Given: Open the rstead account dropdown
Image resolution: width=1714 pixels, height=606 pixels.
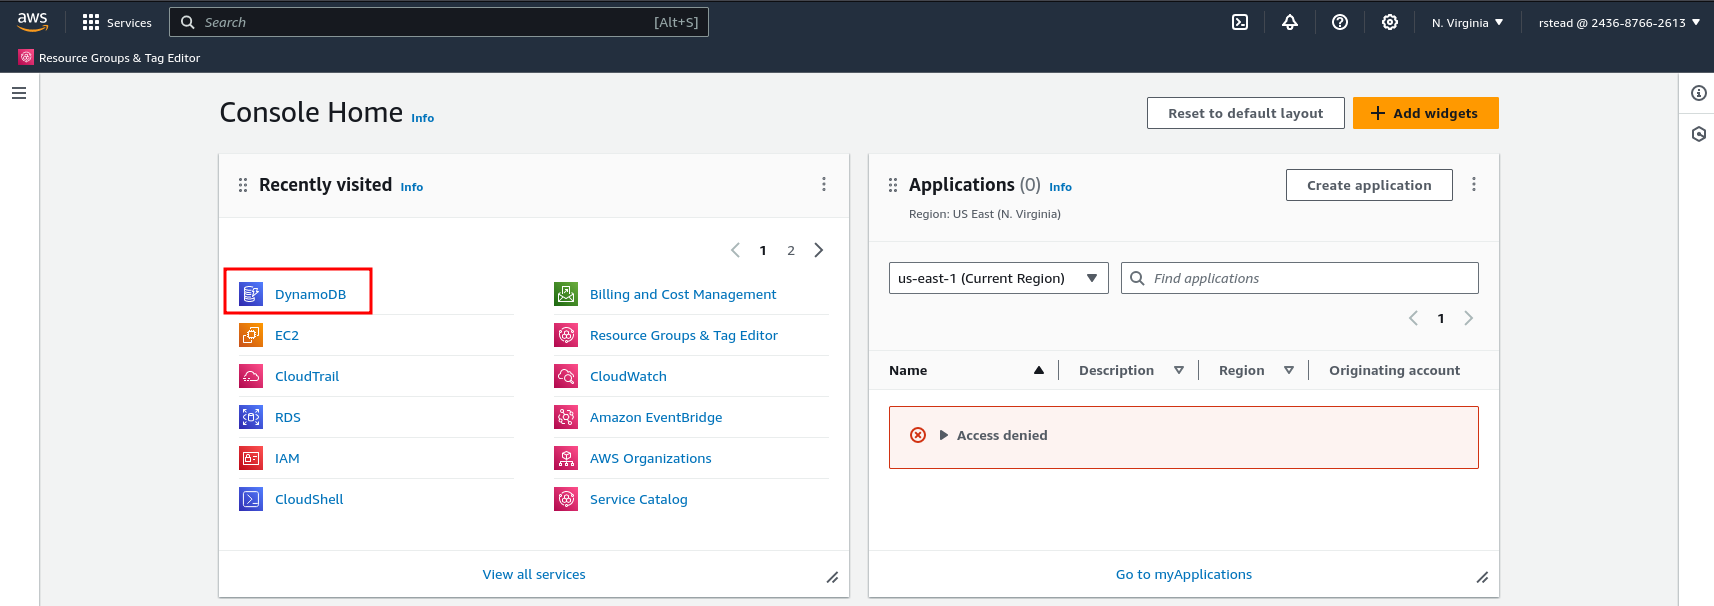Looking at the screenshot, I should (x=1618, y=22).
